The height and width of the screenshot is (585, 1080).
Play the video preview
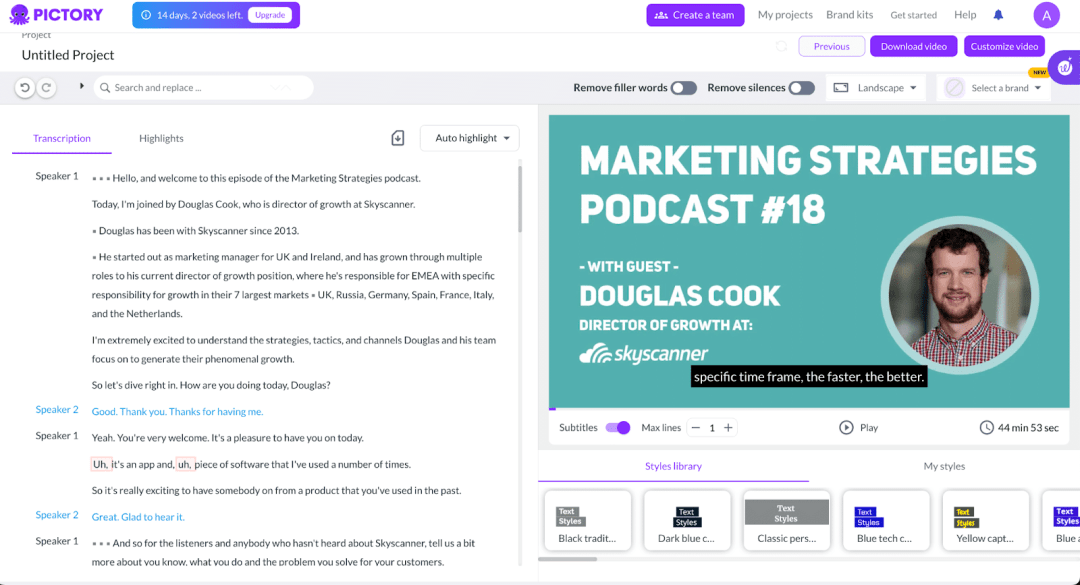pyautogui.click(x=858, y=428)
